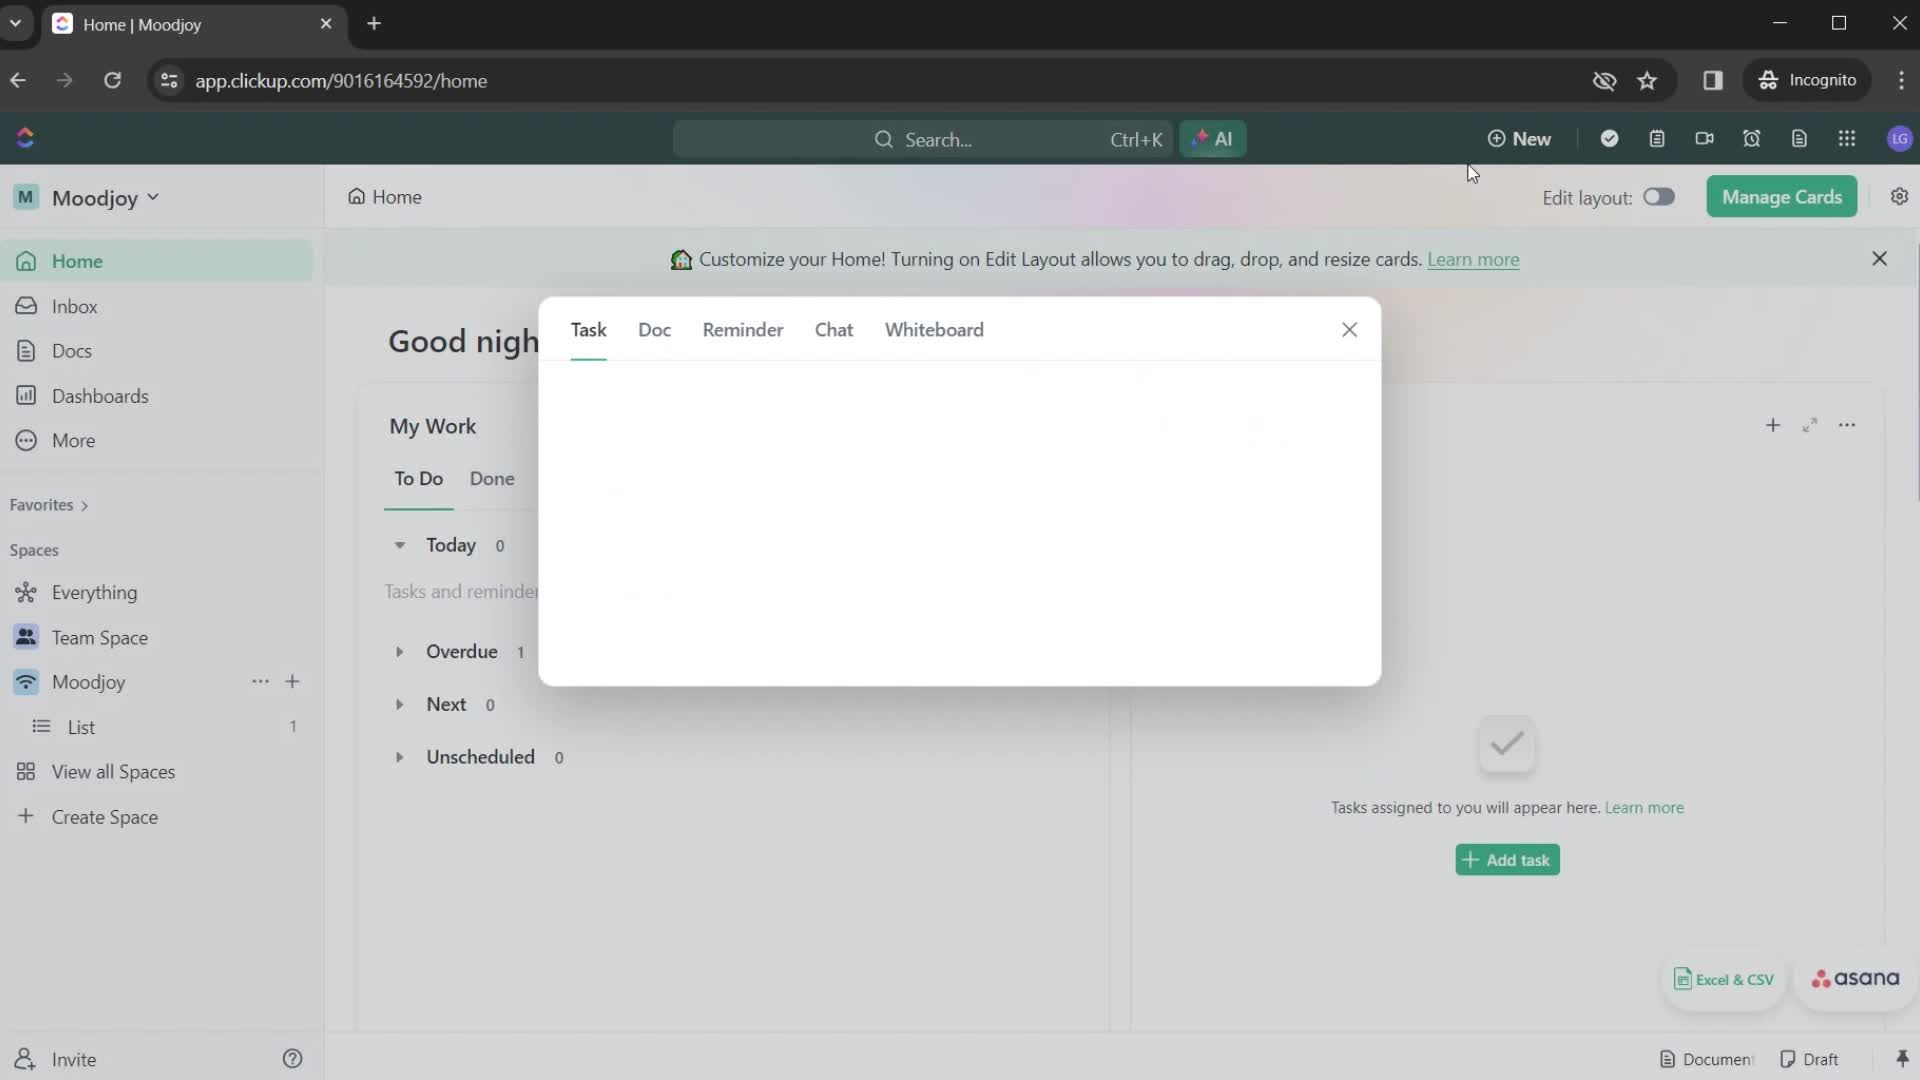Viewport: 1920px width, 1080px height.
Task: Open Inbox in sidebar
Action: coord(157,306)
